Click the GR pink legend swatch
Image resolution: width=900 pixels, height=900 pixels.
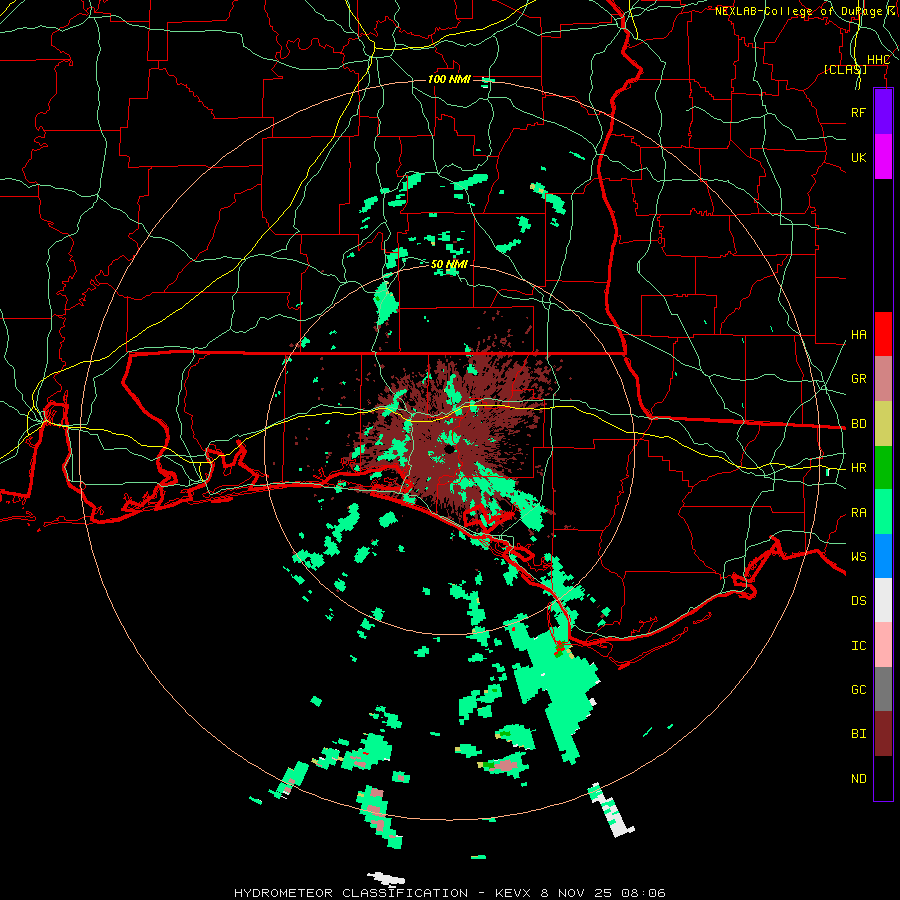pyautogui.click(x=883, y=379)
